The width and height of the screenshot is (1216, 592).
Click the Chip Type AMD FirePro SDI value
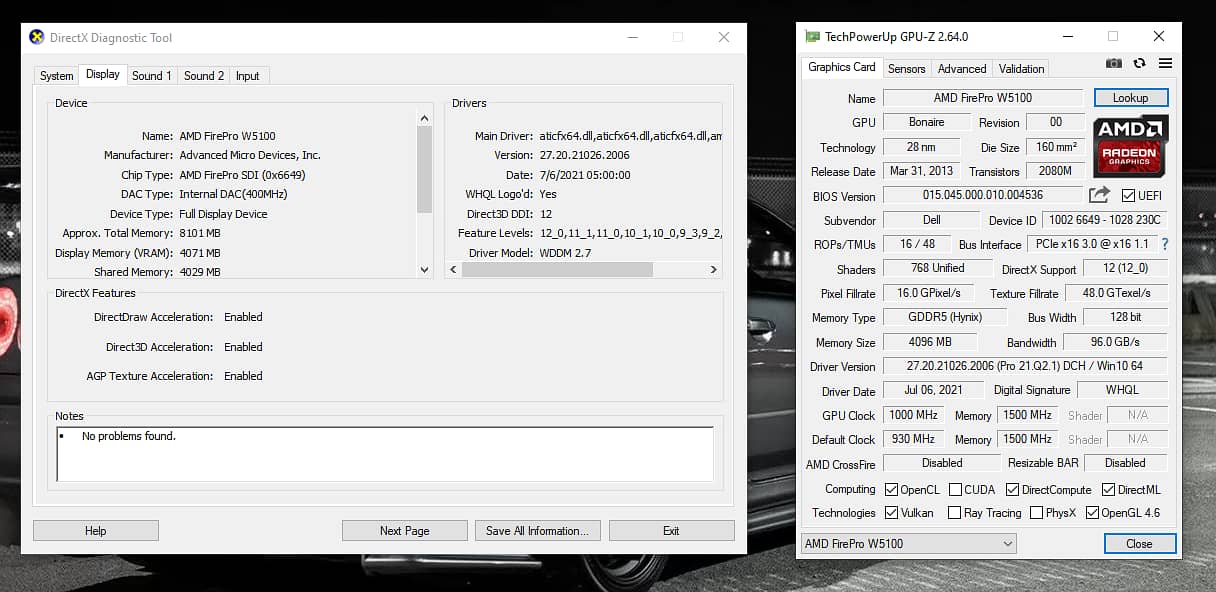click(x=242, y=175)
